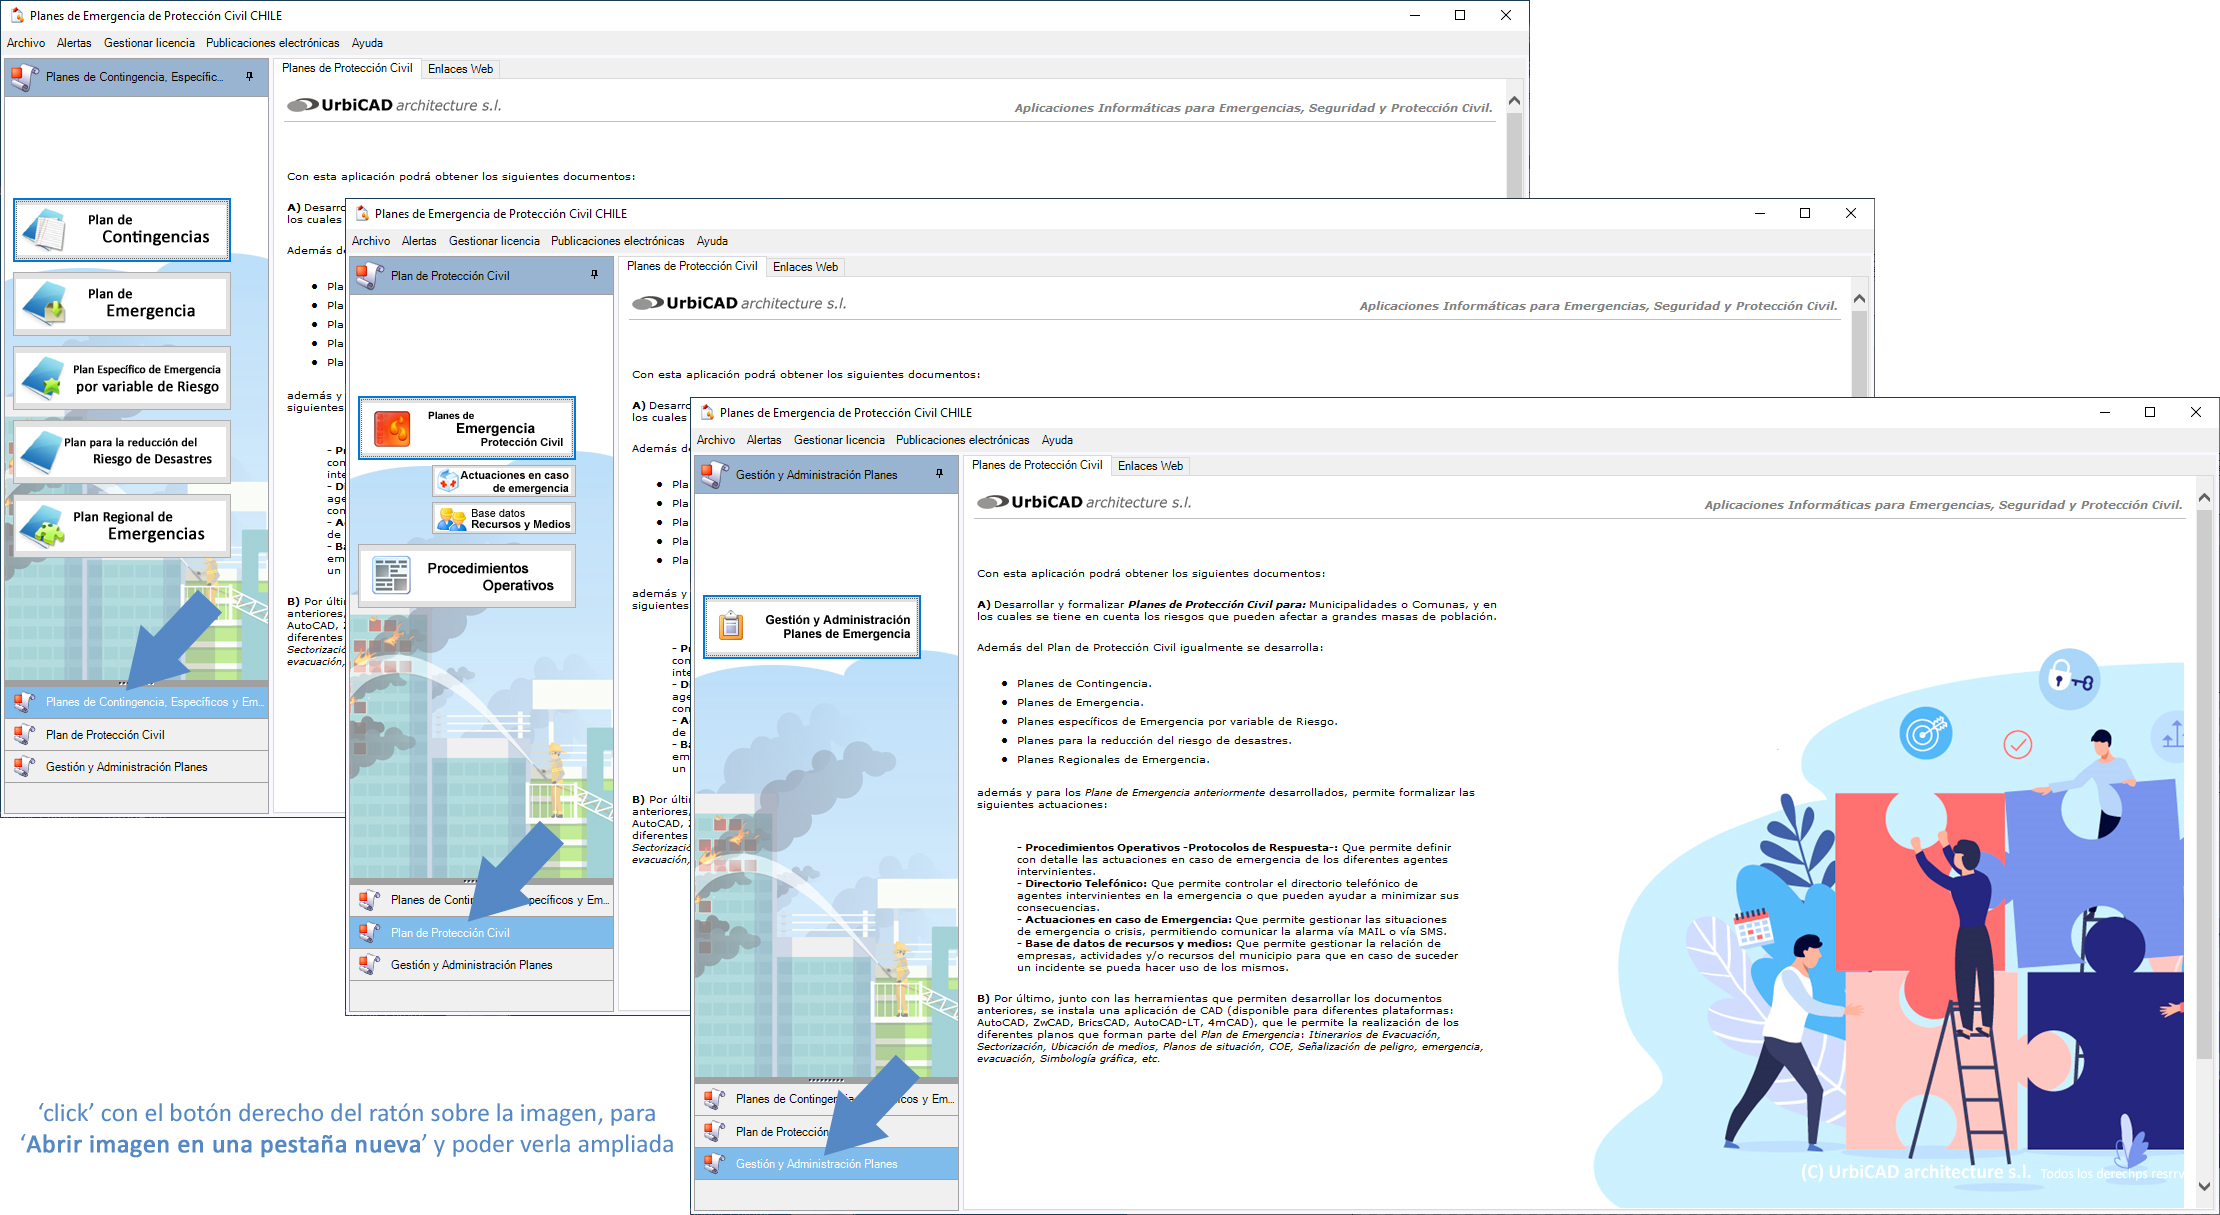Open Archivo menu in front window
This screenshot has height=1215, width=2220.
tap(716, 440)
